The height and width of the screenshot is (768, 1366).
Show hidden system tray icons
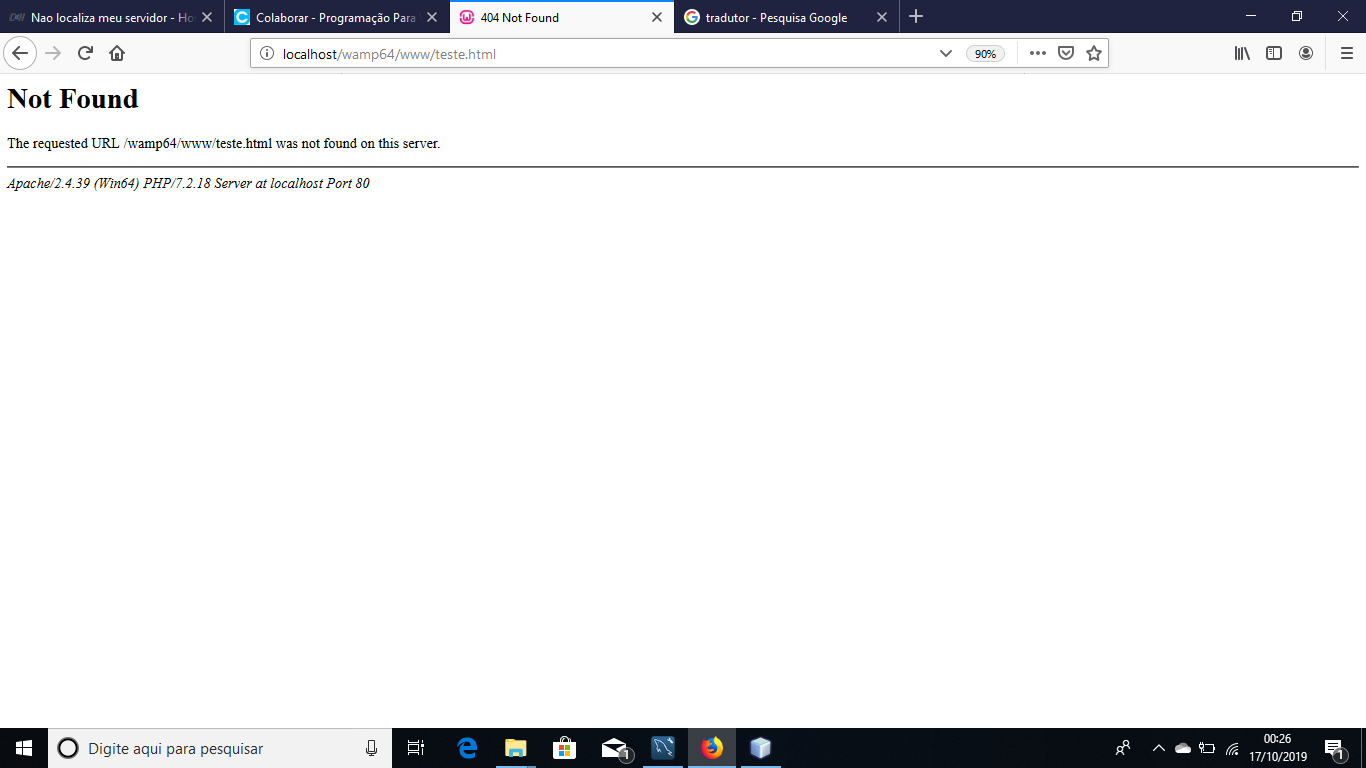(1159, 748)
